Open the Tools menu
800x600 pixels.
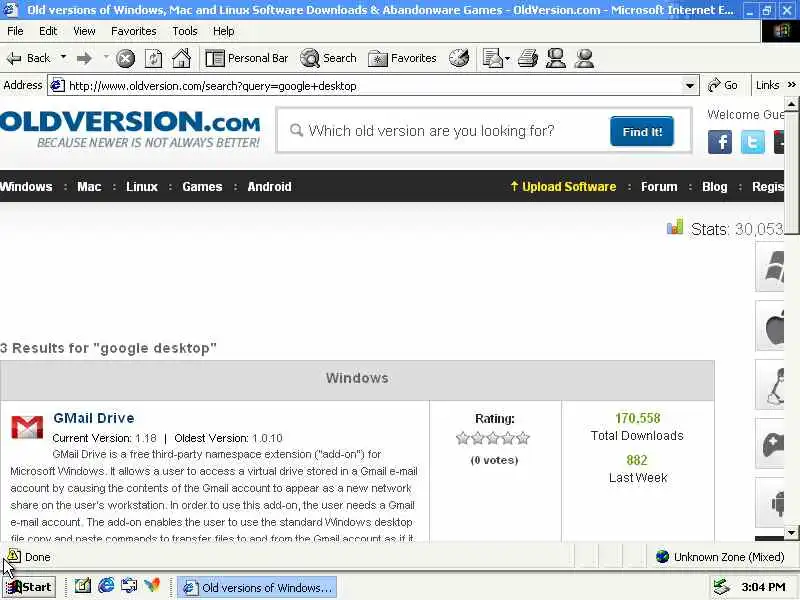pyautogui.click(x=185, y=31)
